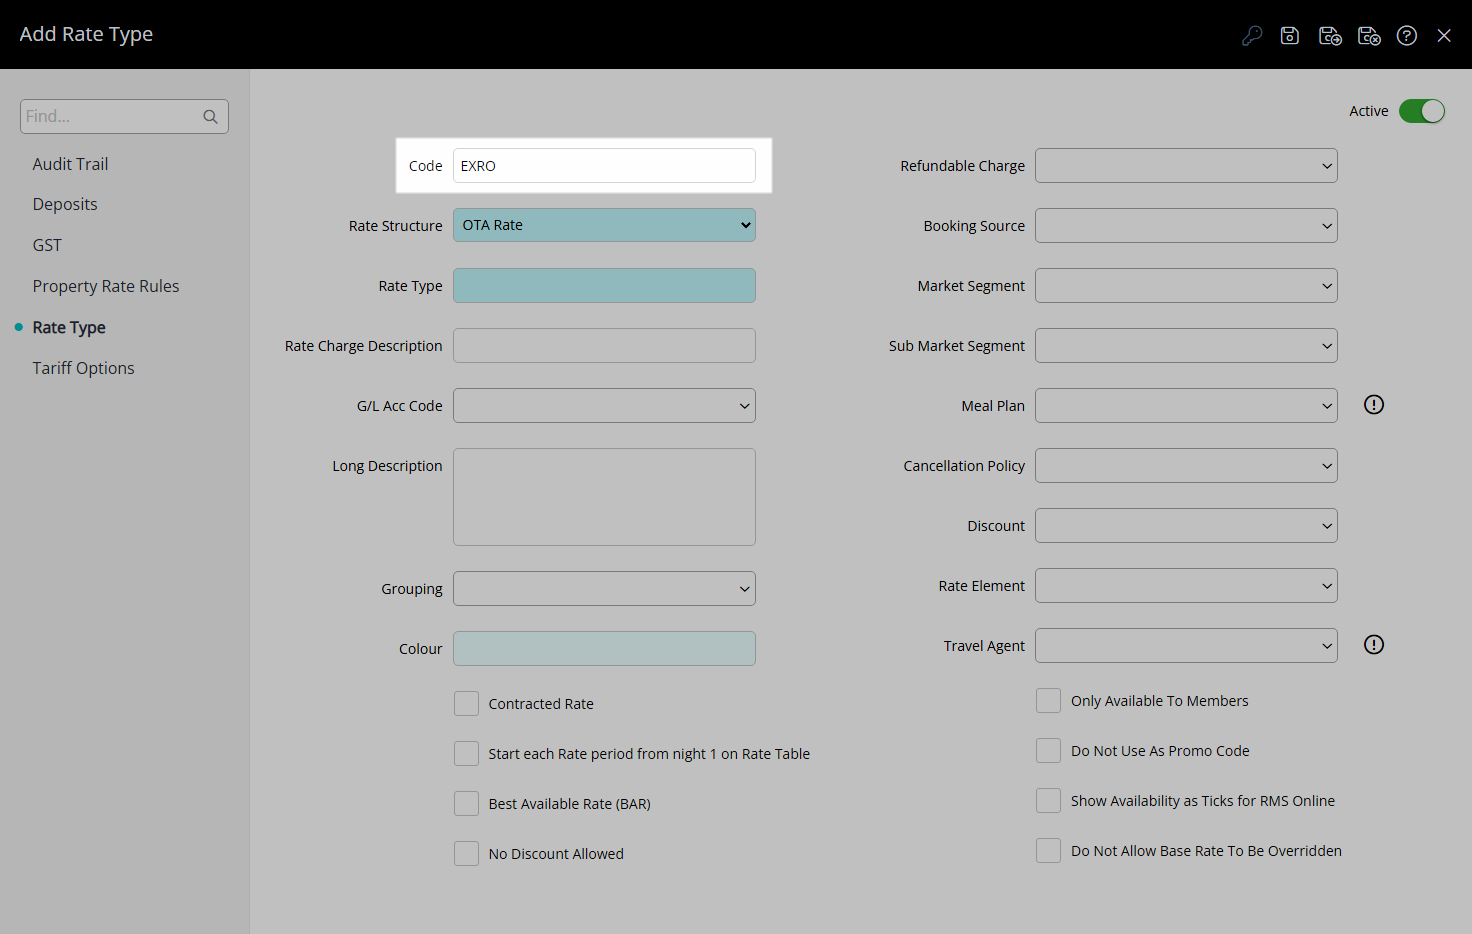Image resolution: width=1472 pixels, height=934 pixels.
Task: Open the Sub Market Segment dropdown
Action: click(x=1186, y=346)
